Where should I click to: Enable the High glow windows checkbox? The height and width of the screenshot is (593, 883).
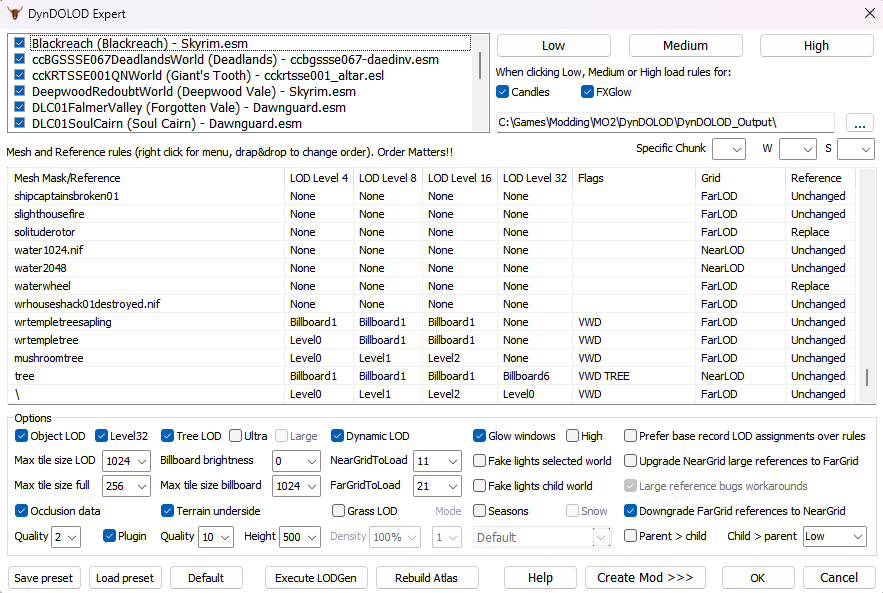572,436
